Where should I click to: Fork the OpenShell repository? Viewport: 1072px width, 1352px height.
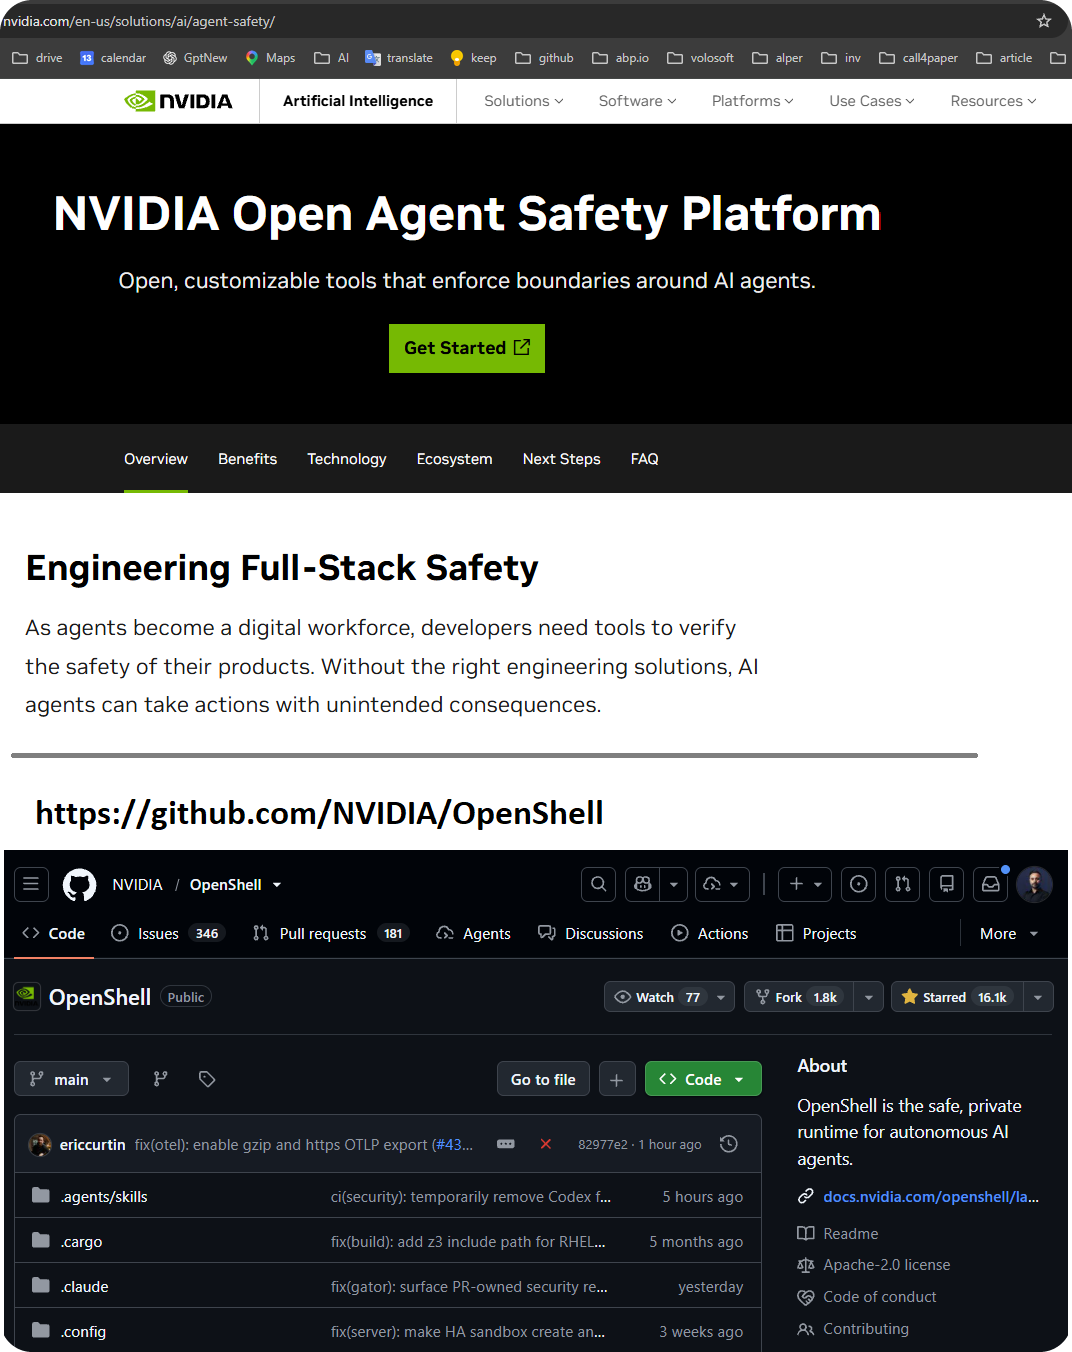(799, 997)
